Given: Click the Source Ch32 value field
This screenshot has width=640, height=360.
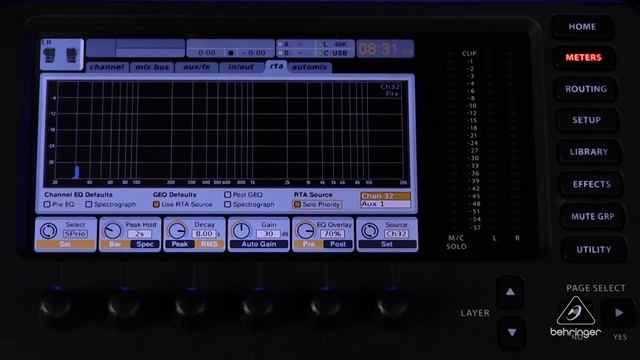Looking at the screenshot, I should [x=396, y=234].
